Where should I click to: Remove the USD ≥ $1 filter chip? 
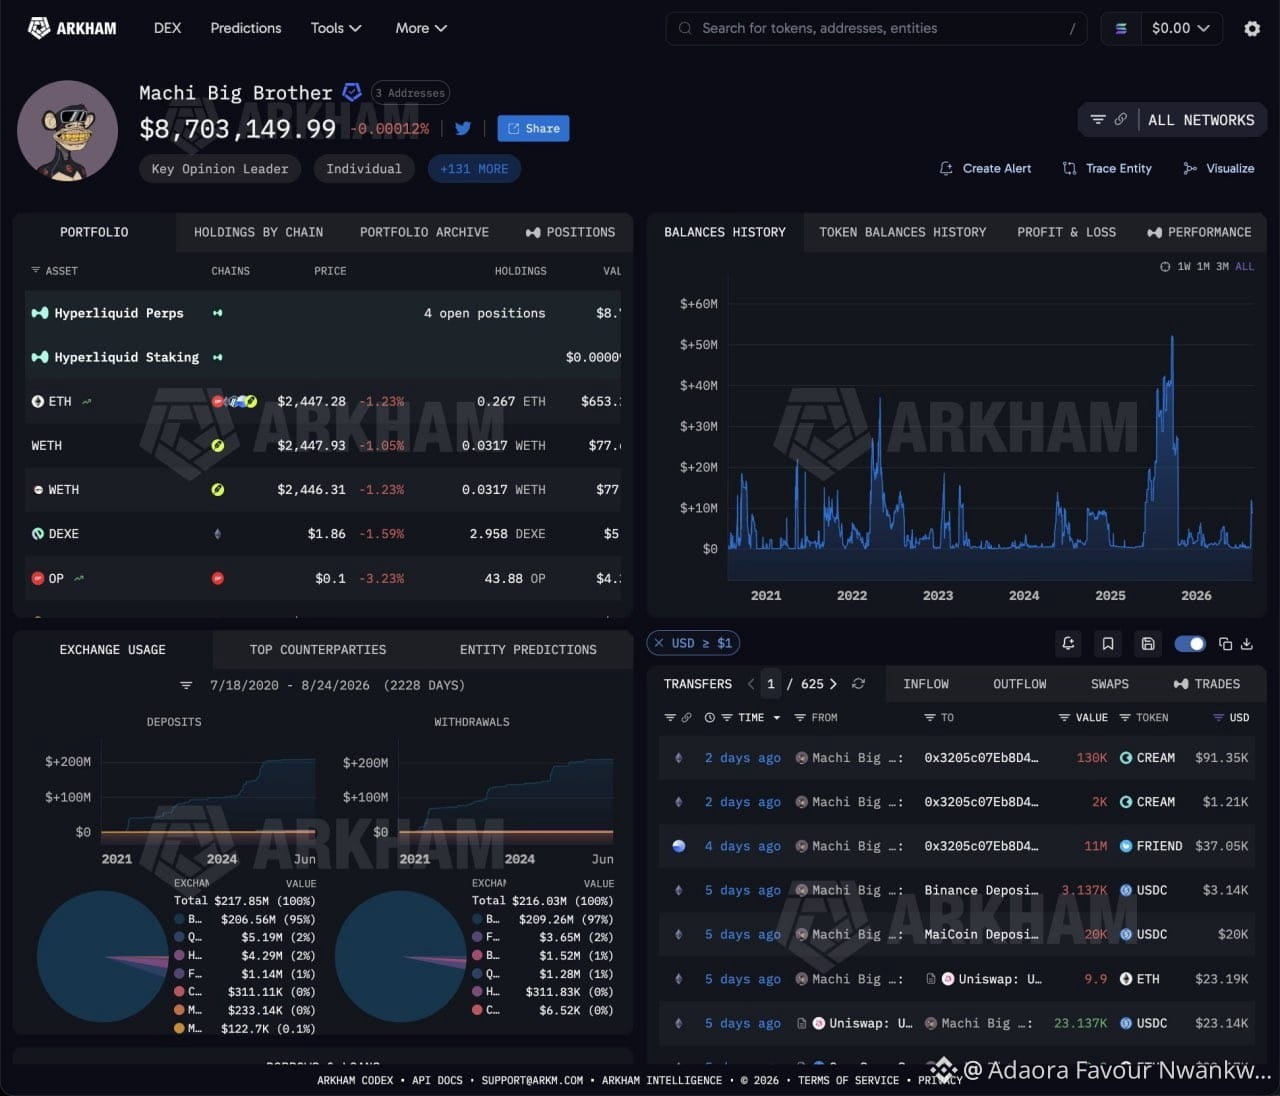[658, 643]
